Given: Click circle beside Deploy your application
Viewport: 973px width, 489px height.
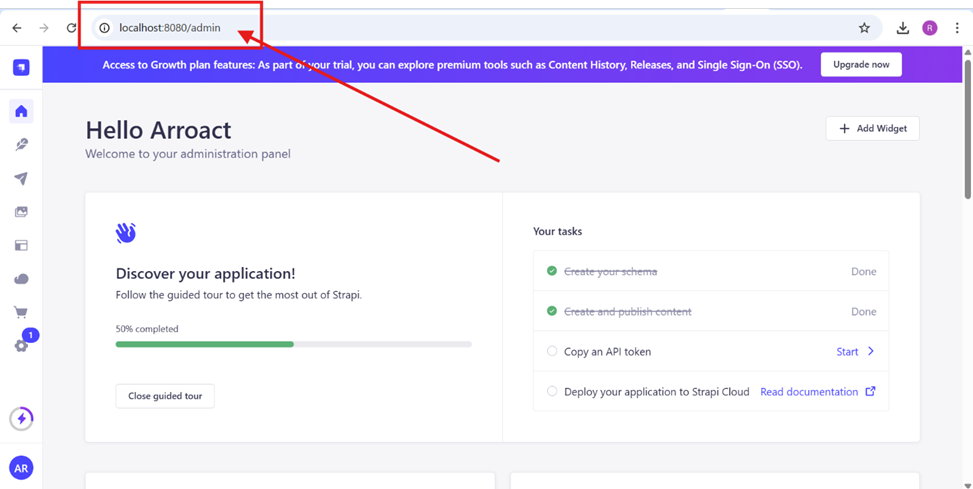Looking at the screenshot, I should [552, 392].
